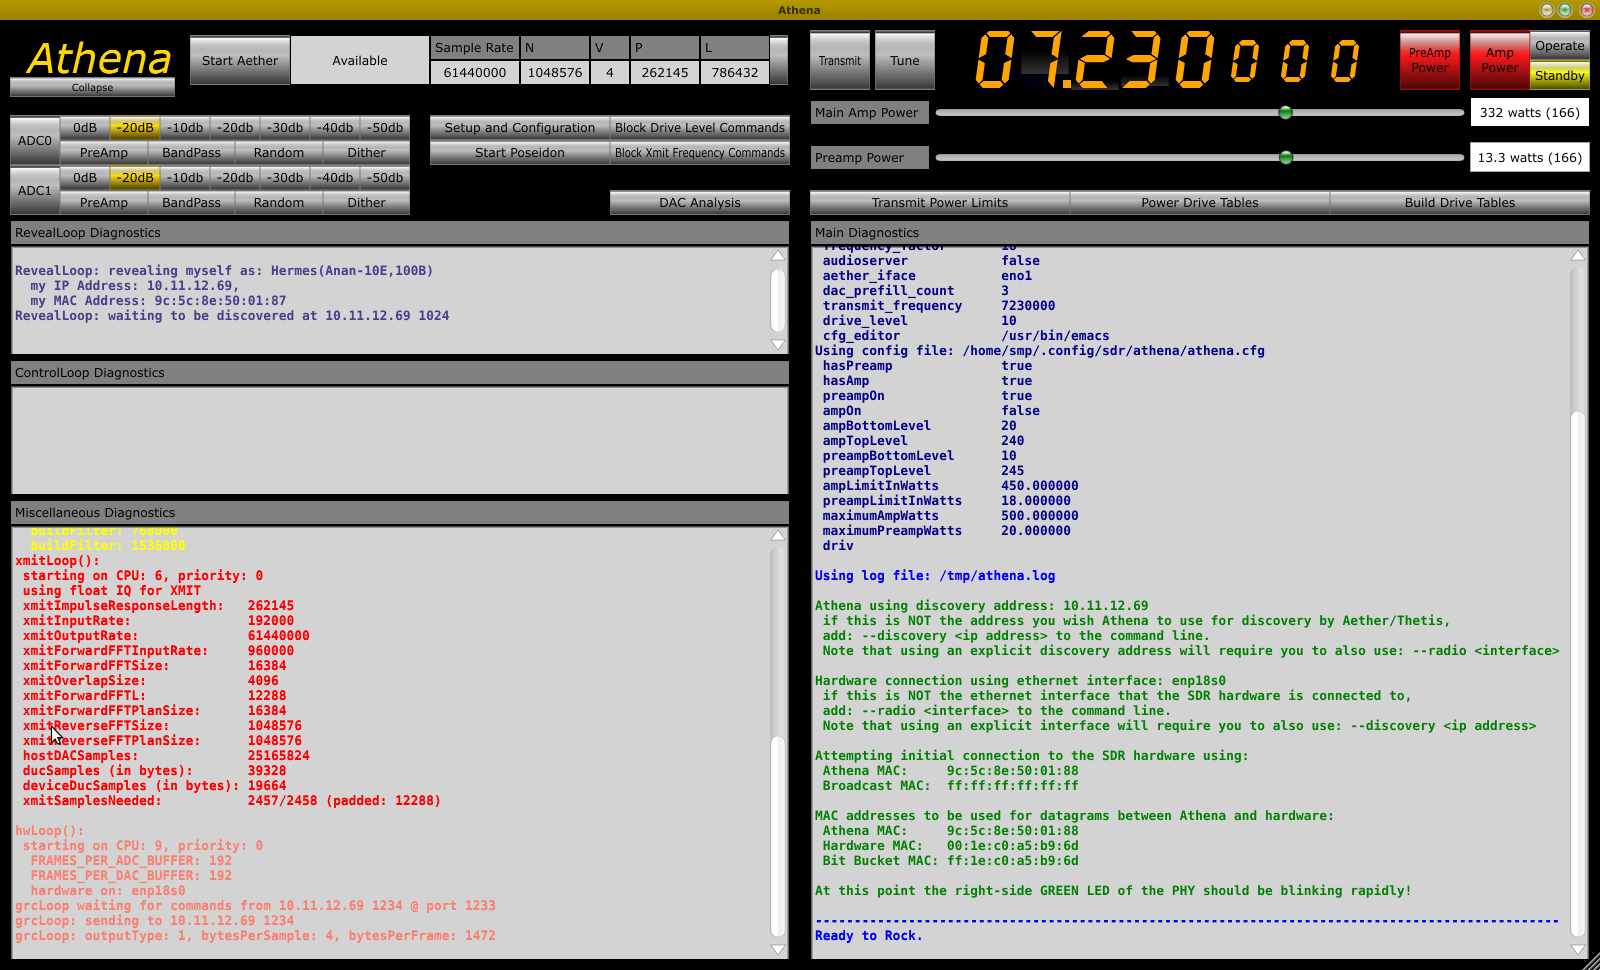This screenshot has height=970, width=1600.
Task: Click the Available status indicator
Action: pyautogui.click(x=360, y=60)
